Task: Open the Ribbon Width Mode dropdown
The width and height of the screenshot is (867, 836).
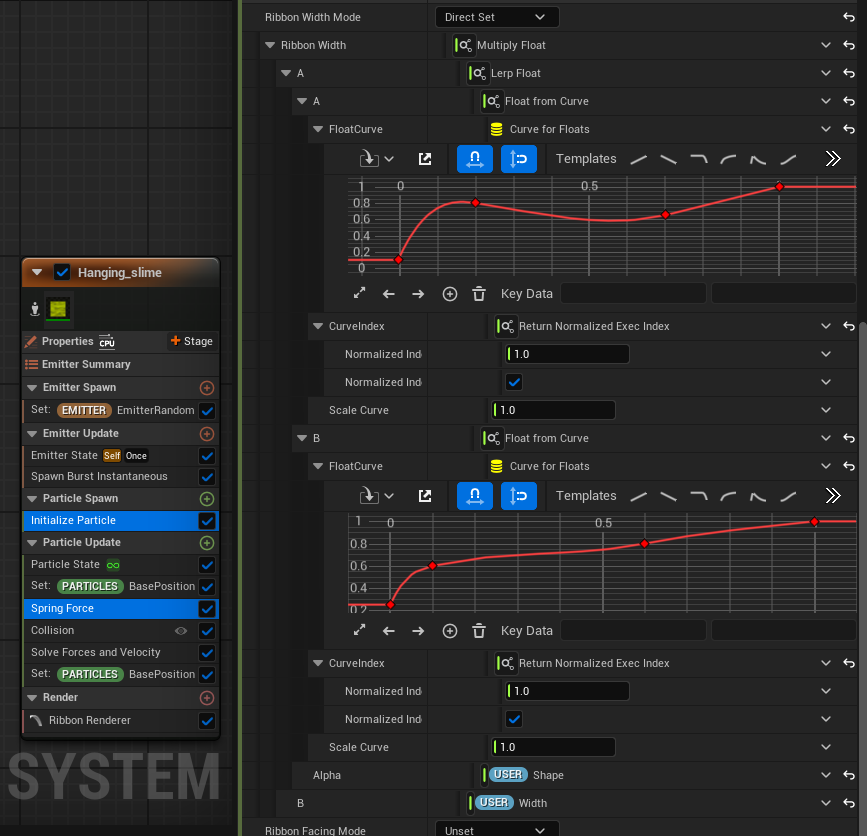Action: pyautogui.click(x=497, y=17)
